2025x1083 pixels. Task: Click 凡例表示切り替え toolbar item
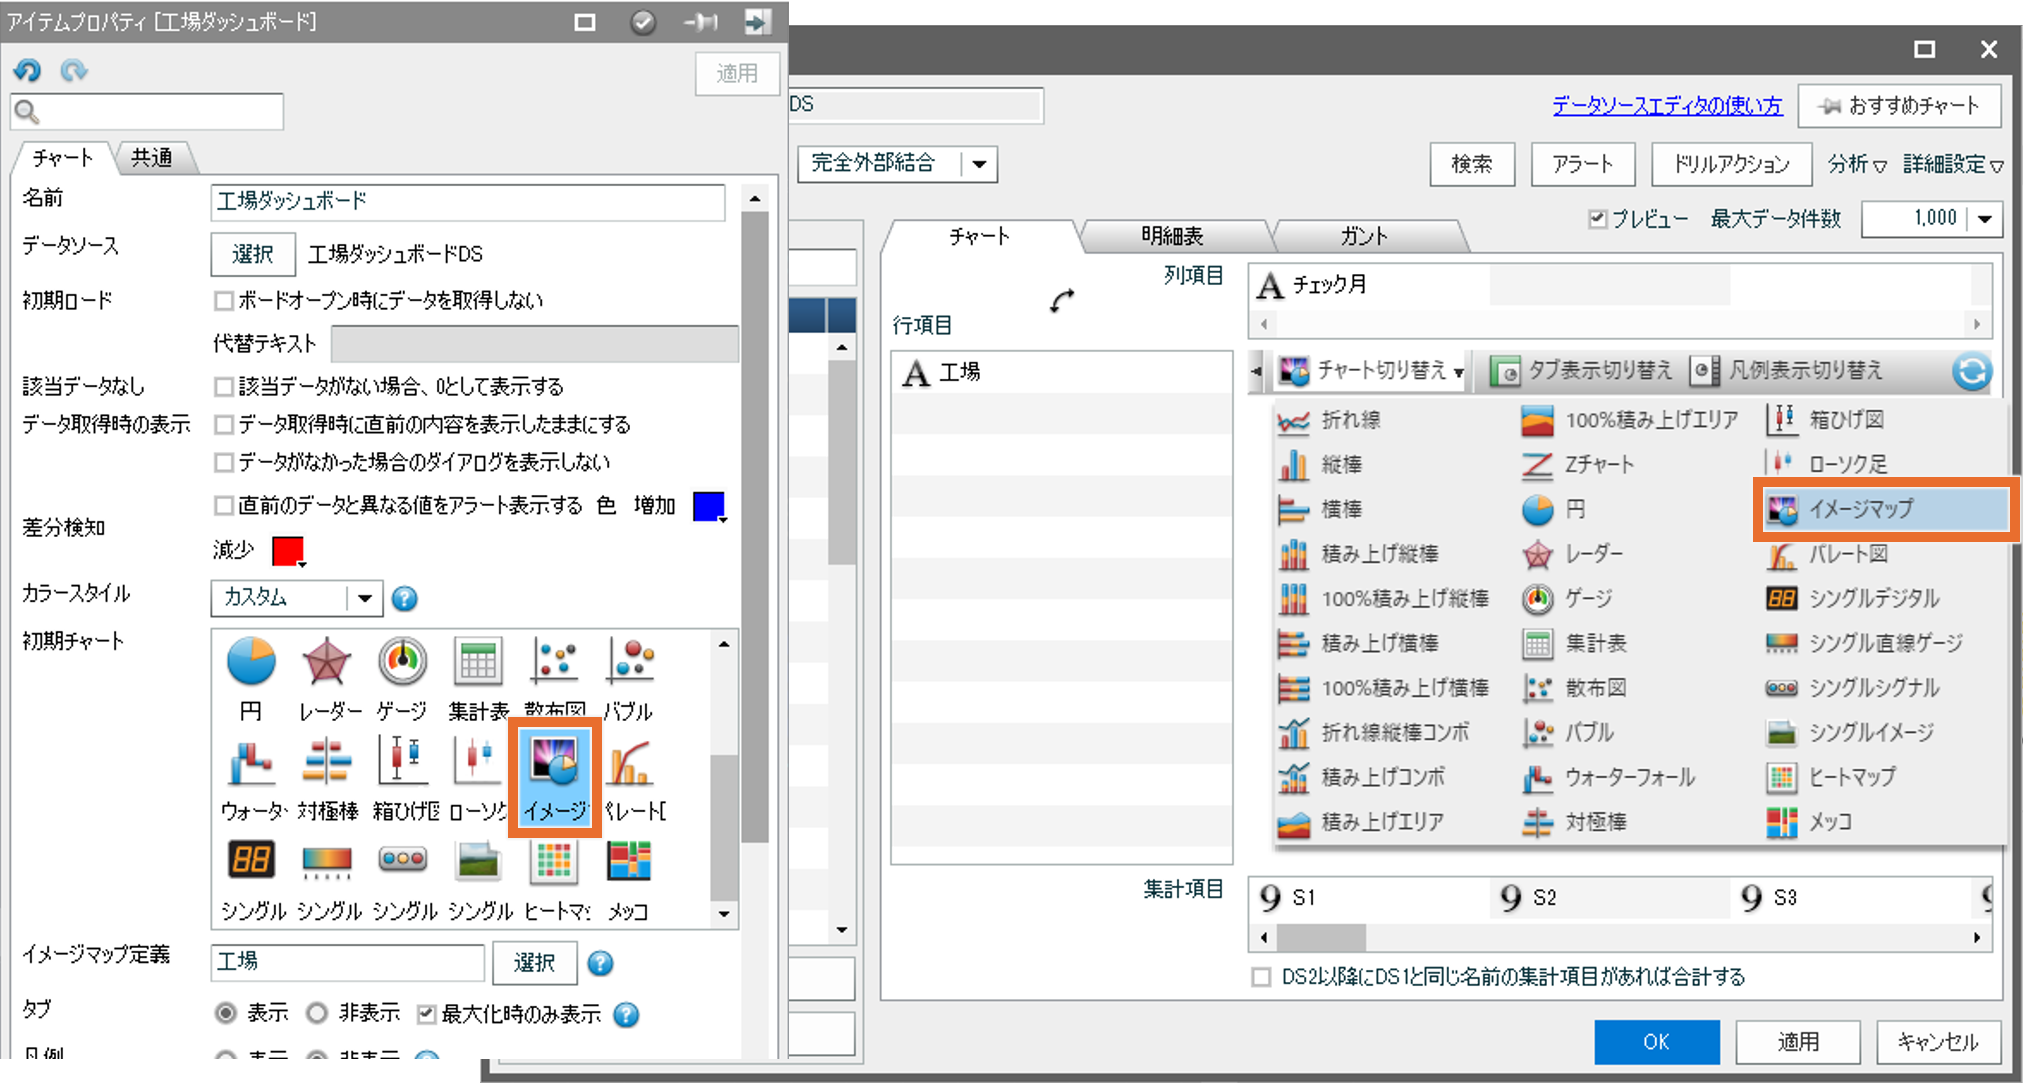pos(1787,371)
